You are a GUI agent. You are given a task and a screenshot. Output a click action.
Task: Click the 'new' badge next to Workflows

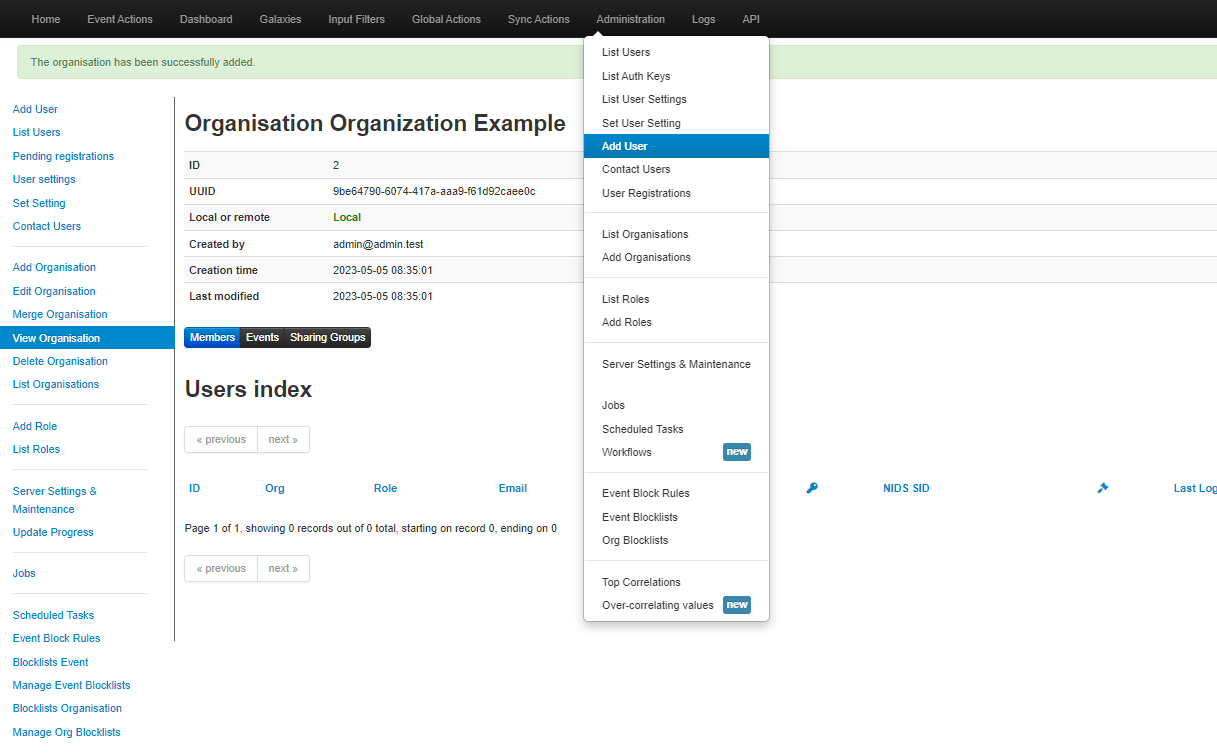tap(737, 451)
